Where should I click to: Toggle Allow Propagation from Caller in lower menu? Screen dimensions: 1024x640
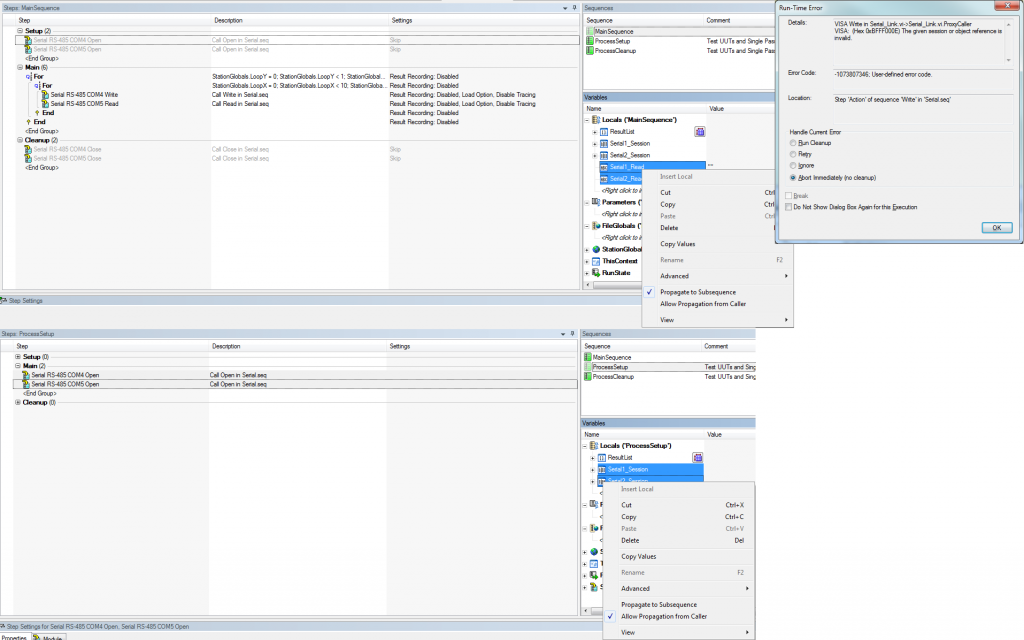point(663,616)
